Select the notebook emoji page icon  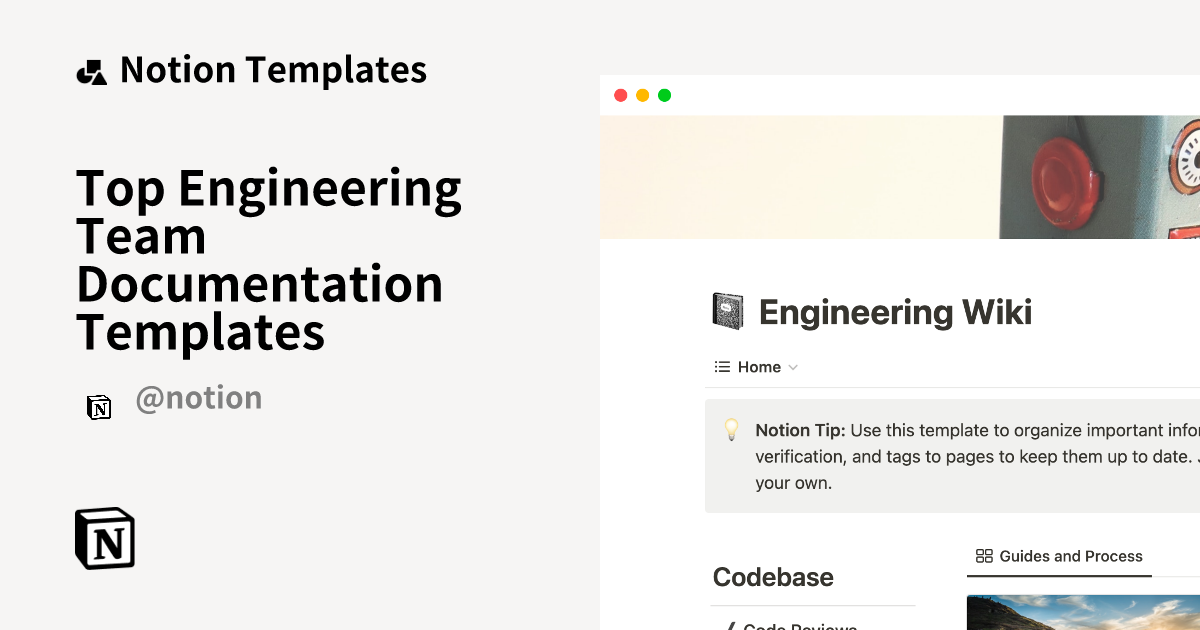tap(727, 310)
